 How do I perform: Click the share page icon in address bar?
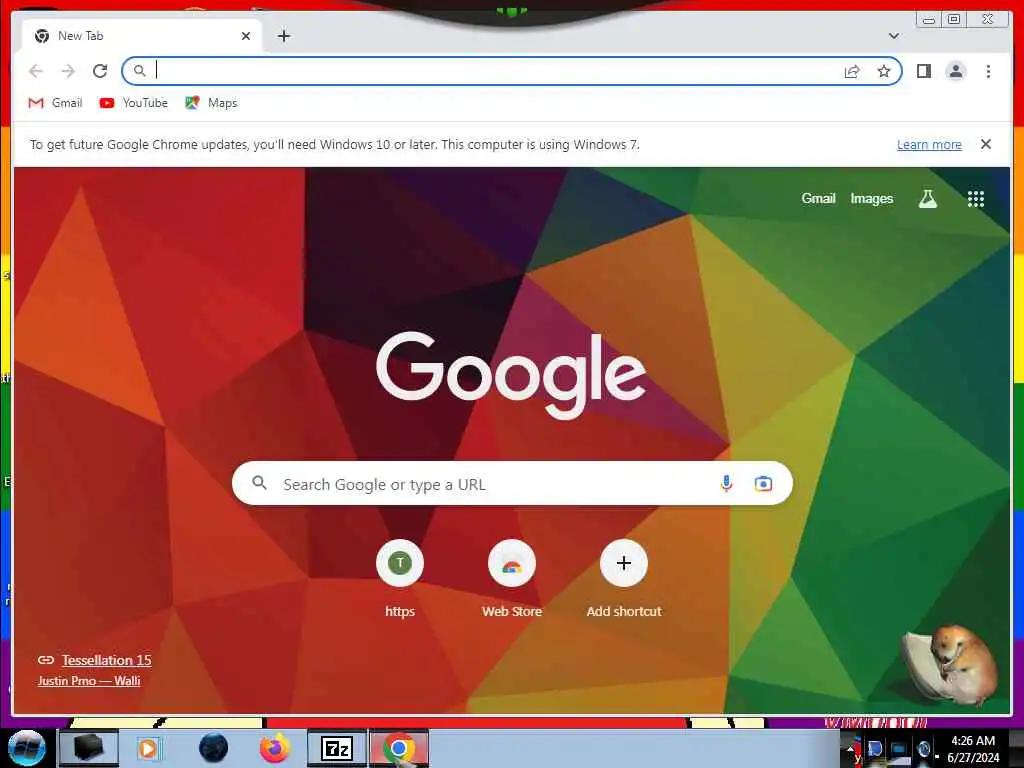852,71
